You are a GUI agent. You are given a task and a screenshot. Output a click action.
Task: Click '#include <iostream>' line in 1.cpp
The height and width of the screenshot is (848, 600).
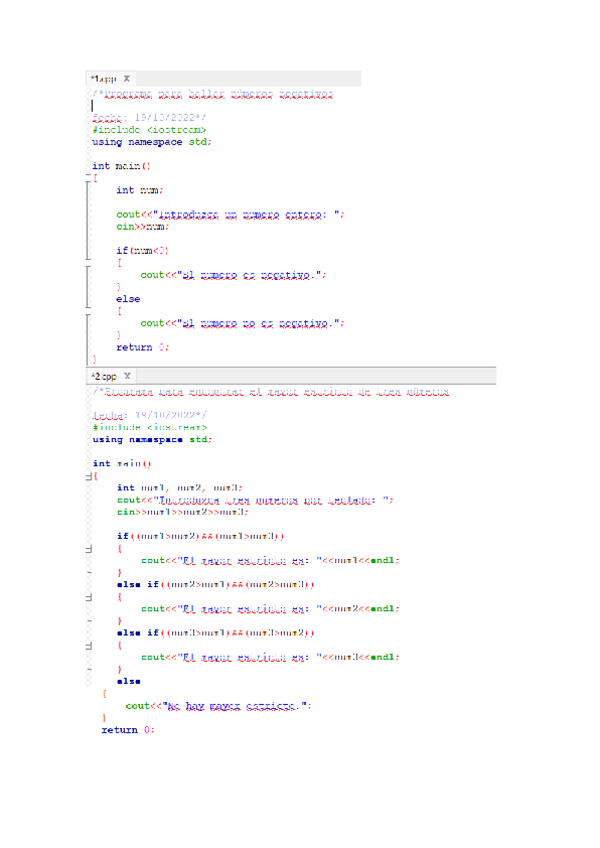pos(149,130)
